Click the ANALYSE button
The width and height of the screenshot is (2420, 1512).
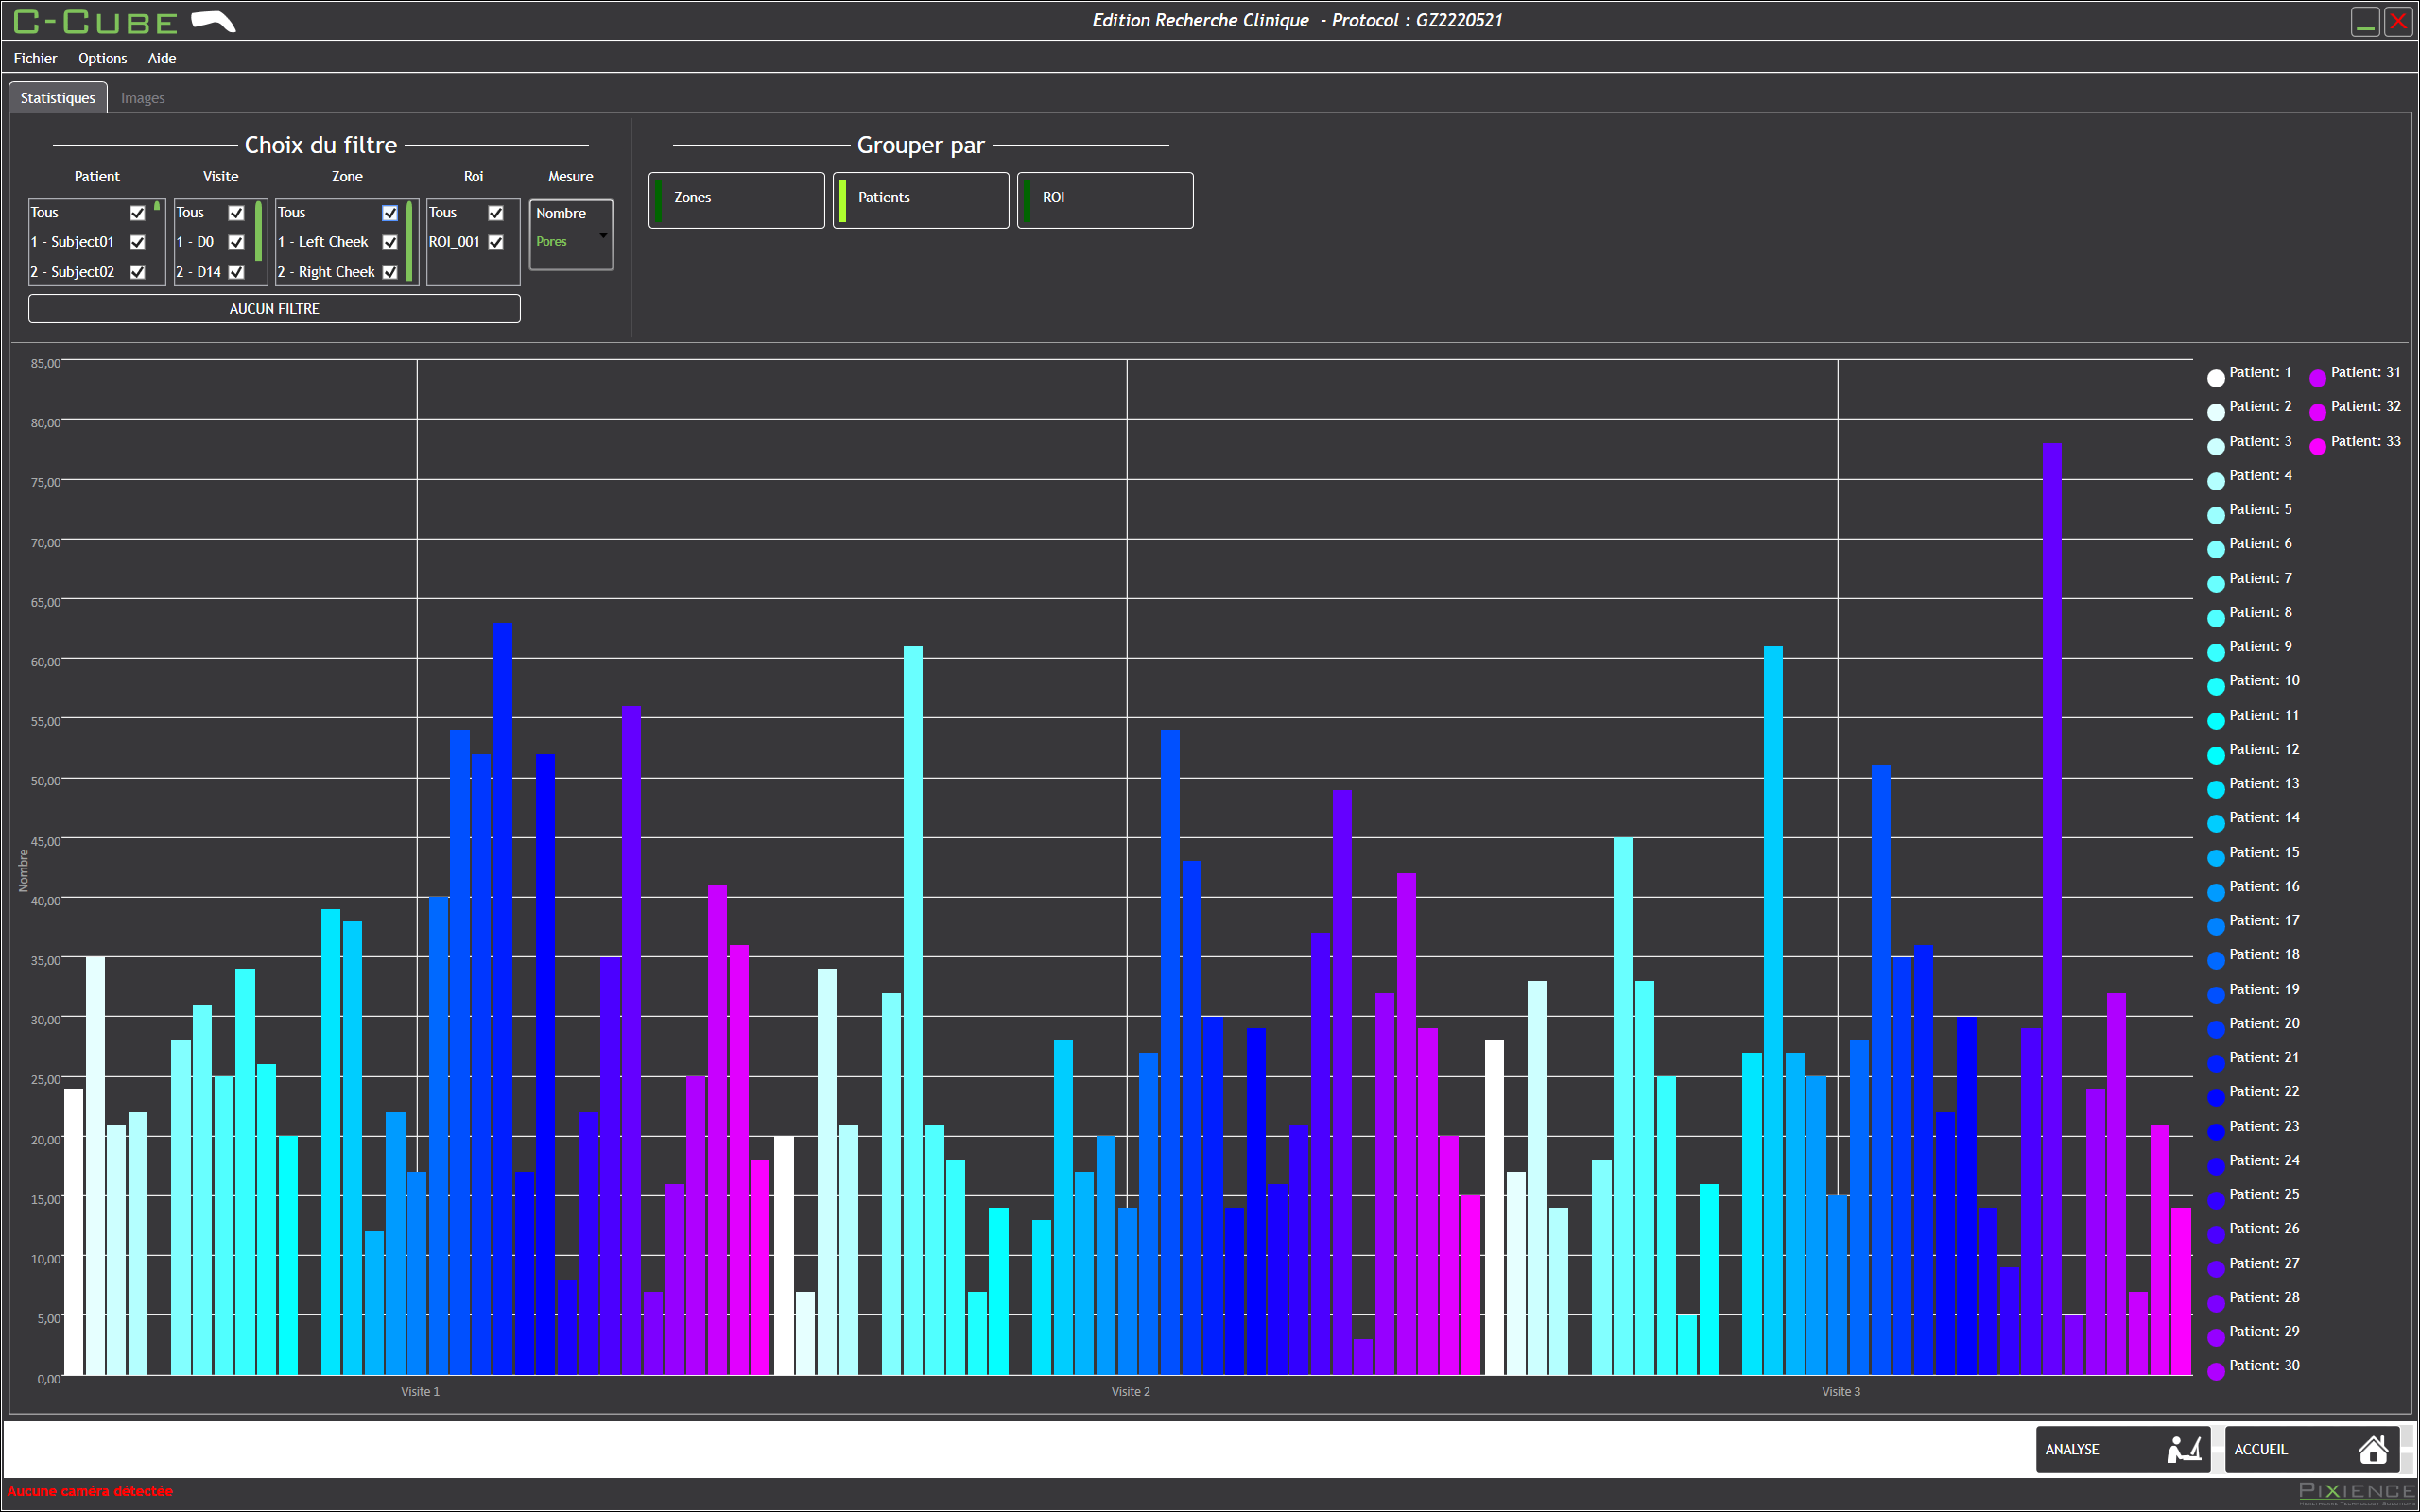tap(2122, 1449)
